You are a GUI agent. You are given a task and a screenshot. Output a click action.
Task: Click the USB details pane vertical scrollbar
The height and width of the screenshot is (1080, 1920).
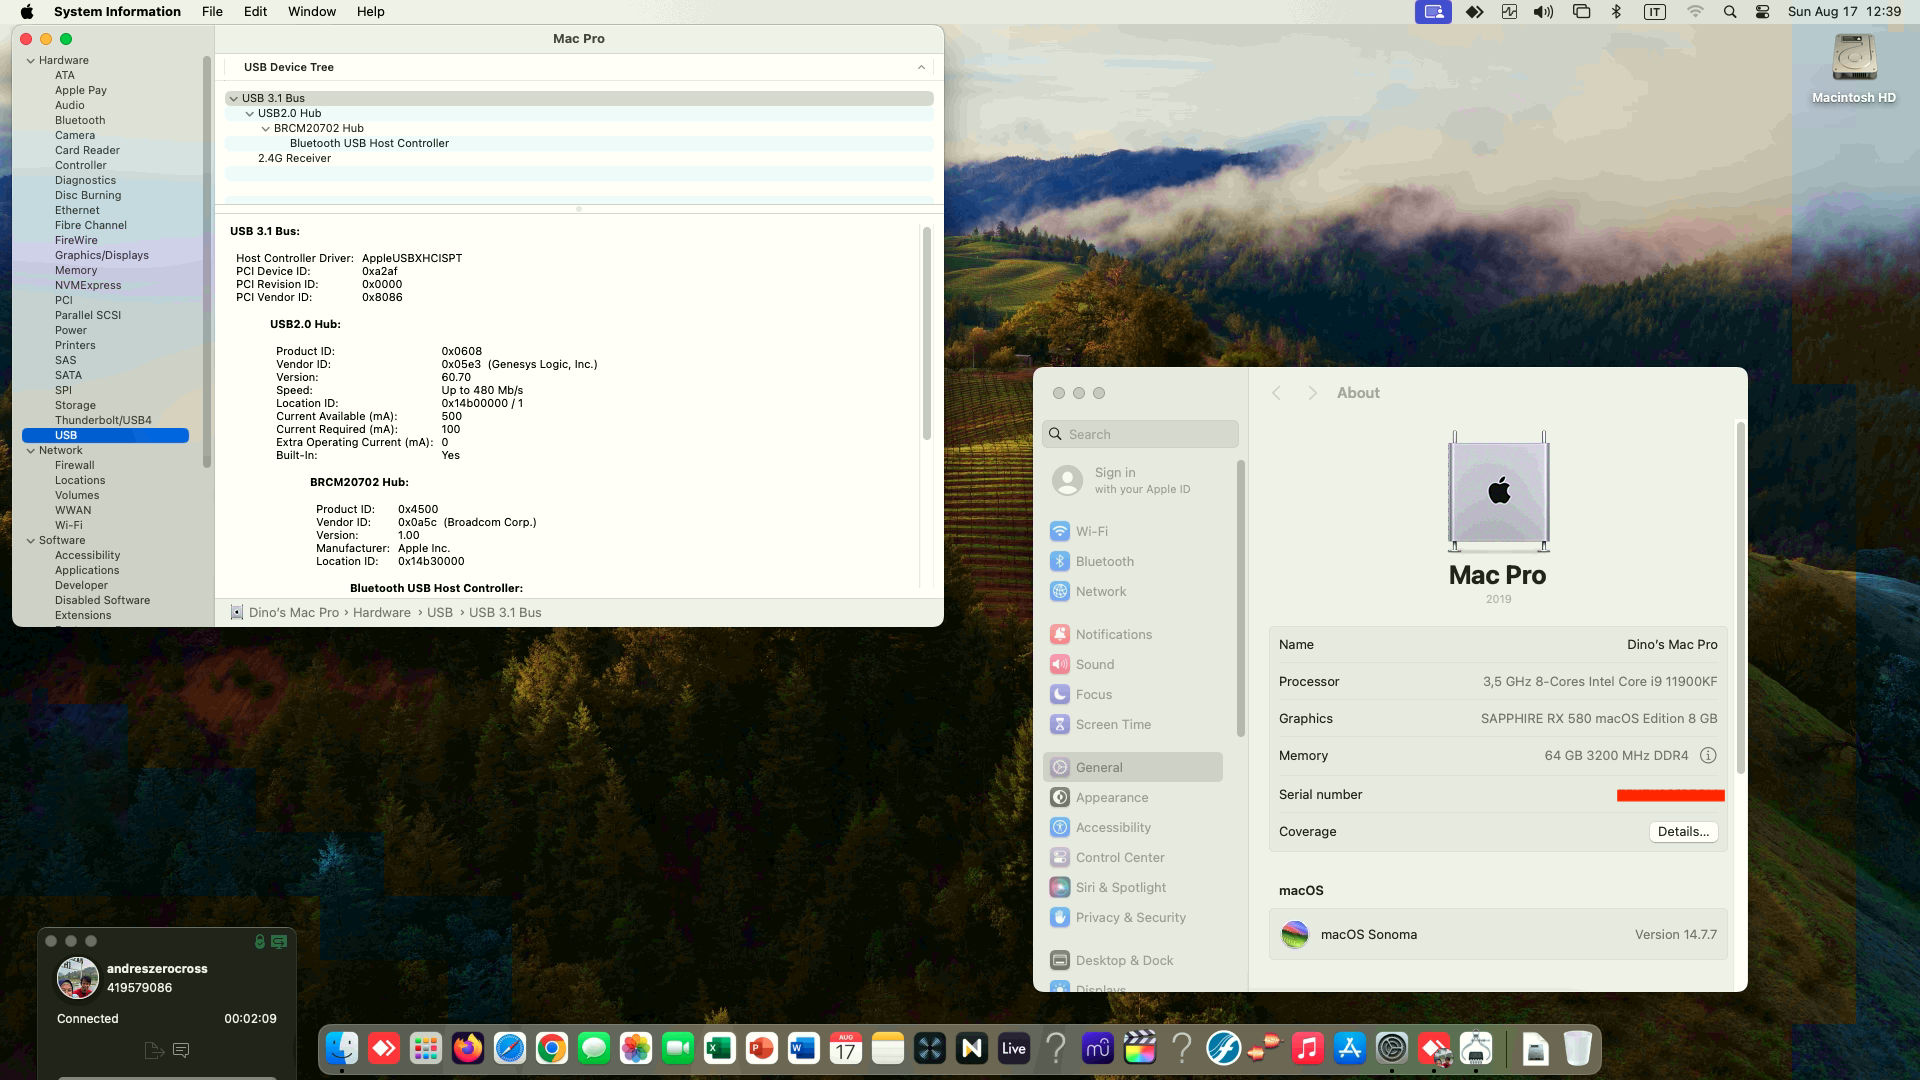(x=926, y=334)
